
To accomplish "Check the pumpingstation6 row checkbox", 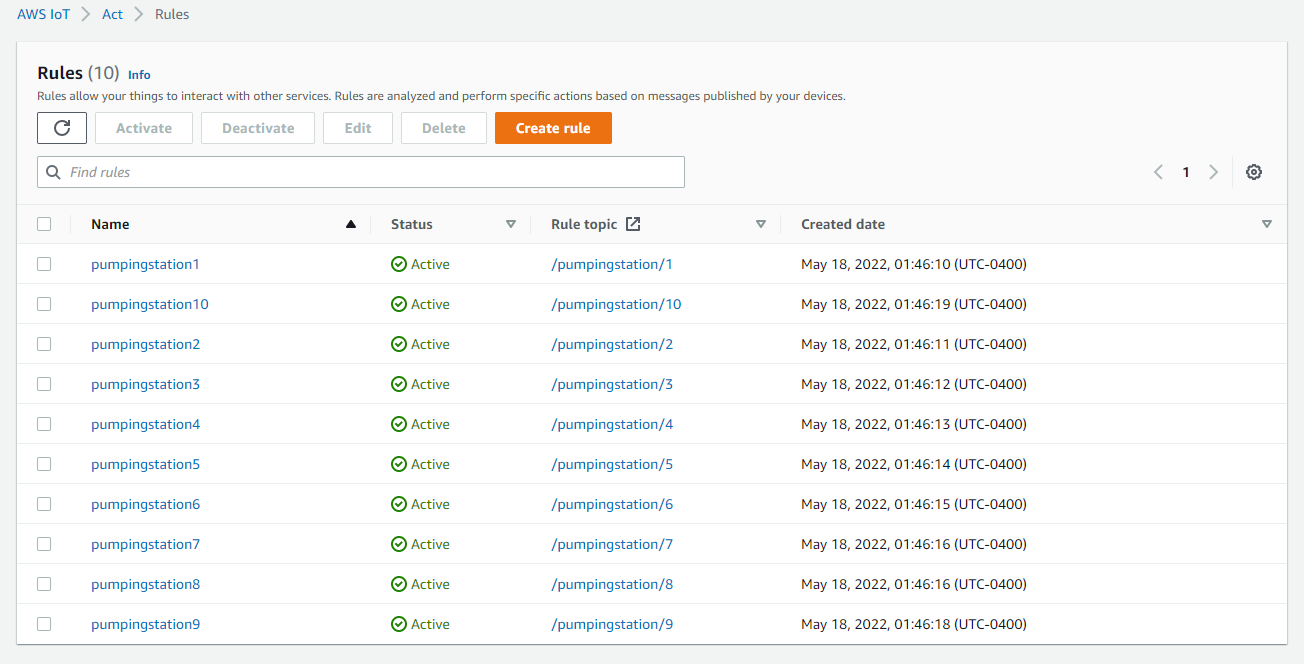I will tap(44, 504).
